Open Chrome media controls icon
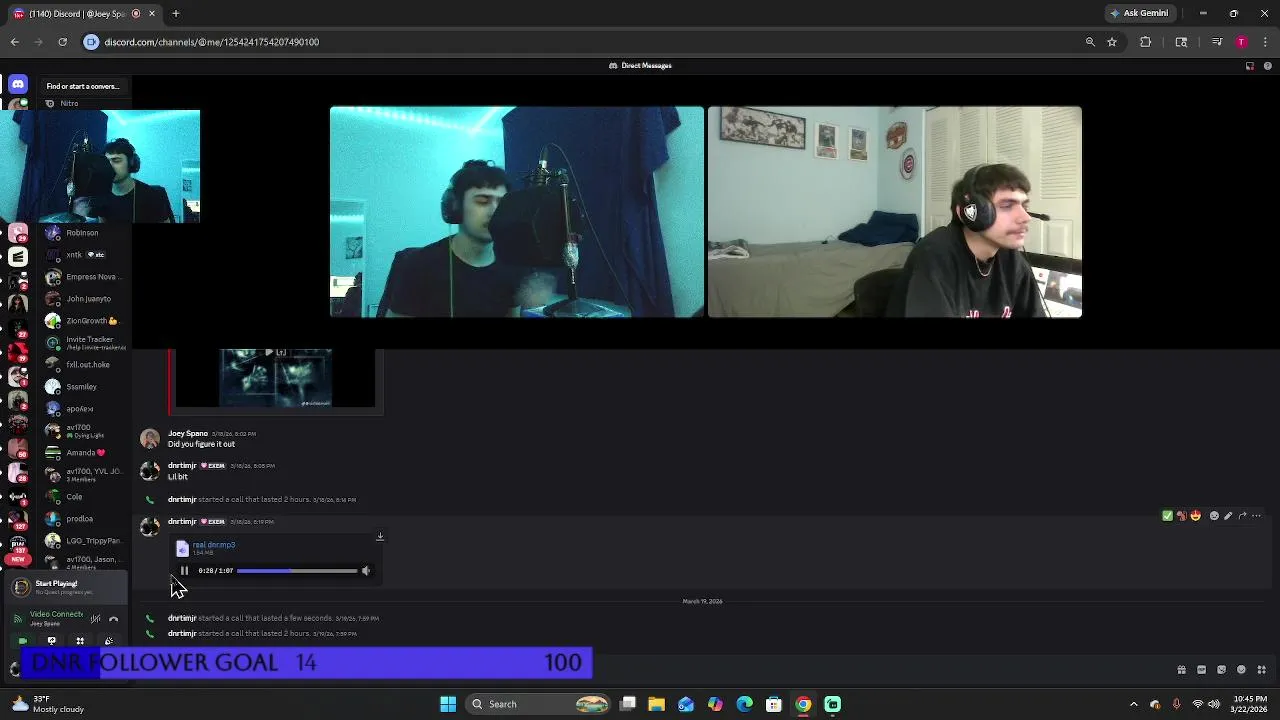The width and height of the screenshot is (1280, 720). tap(1217, 42)
